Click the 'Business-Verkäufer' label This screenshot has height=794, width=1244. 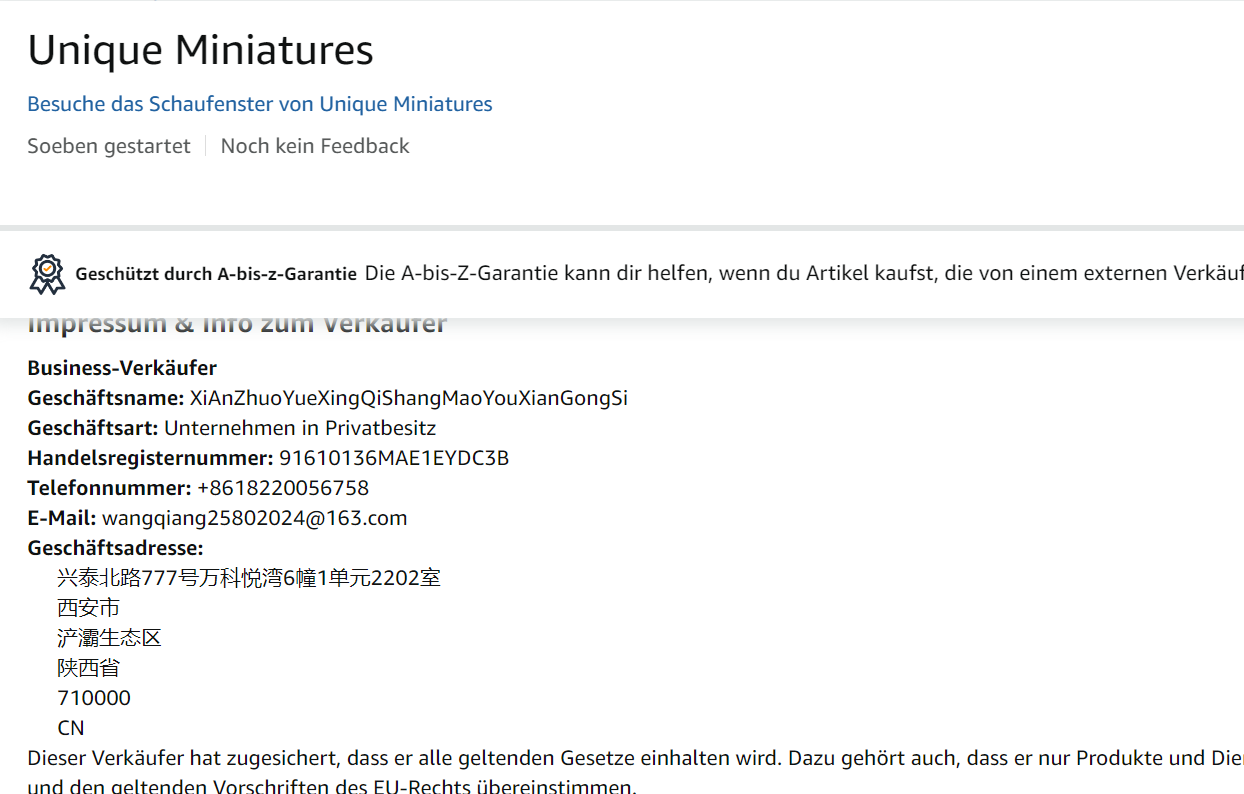122,368
